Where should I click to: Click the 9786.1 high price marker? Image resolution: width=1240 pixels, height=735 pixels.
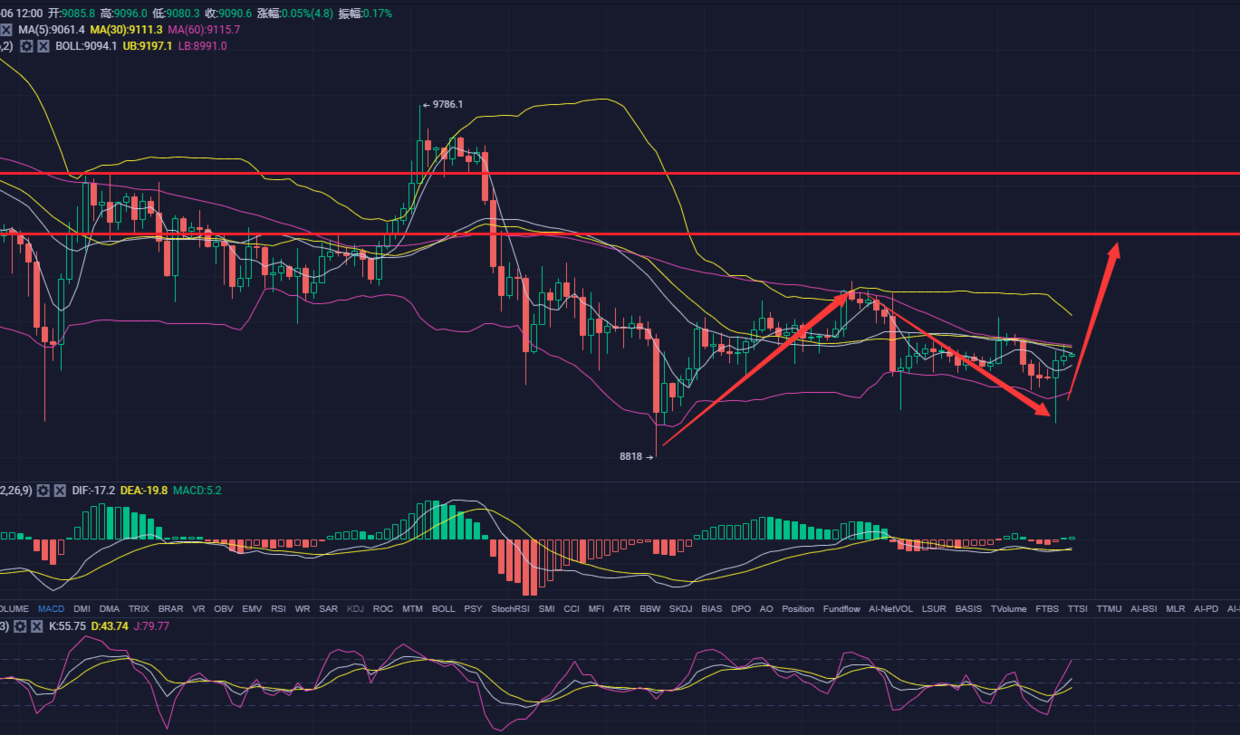tap(443, 104)
